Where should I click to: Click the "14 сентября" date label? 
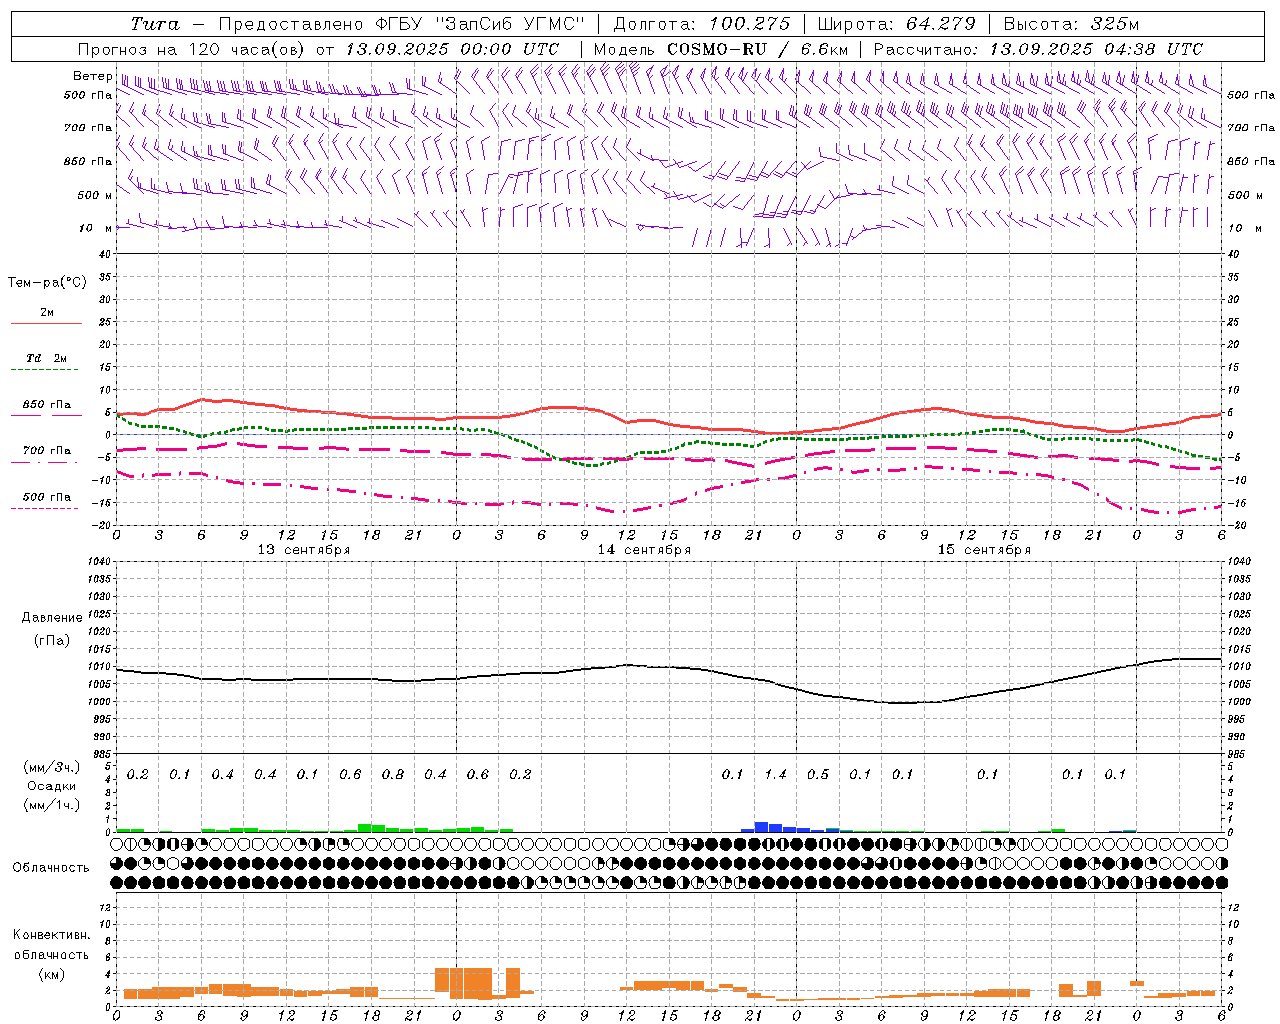[x=644, y=550]
